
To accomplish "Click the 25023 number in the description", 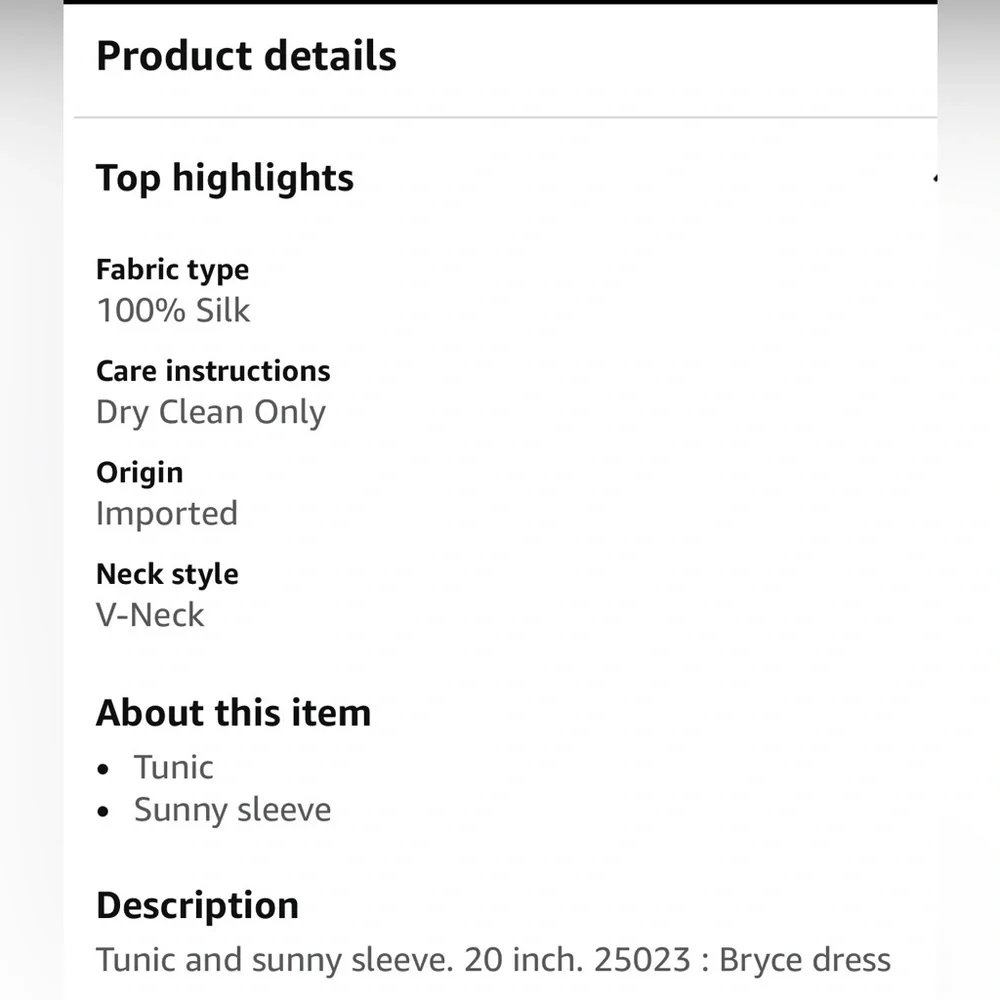I will [642, 960].
